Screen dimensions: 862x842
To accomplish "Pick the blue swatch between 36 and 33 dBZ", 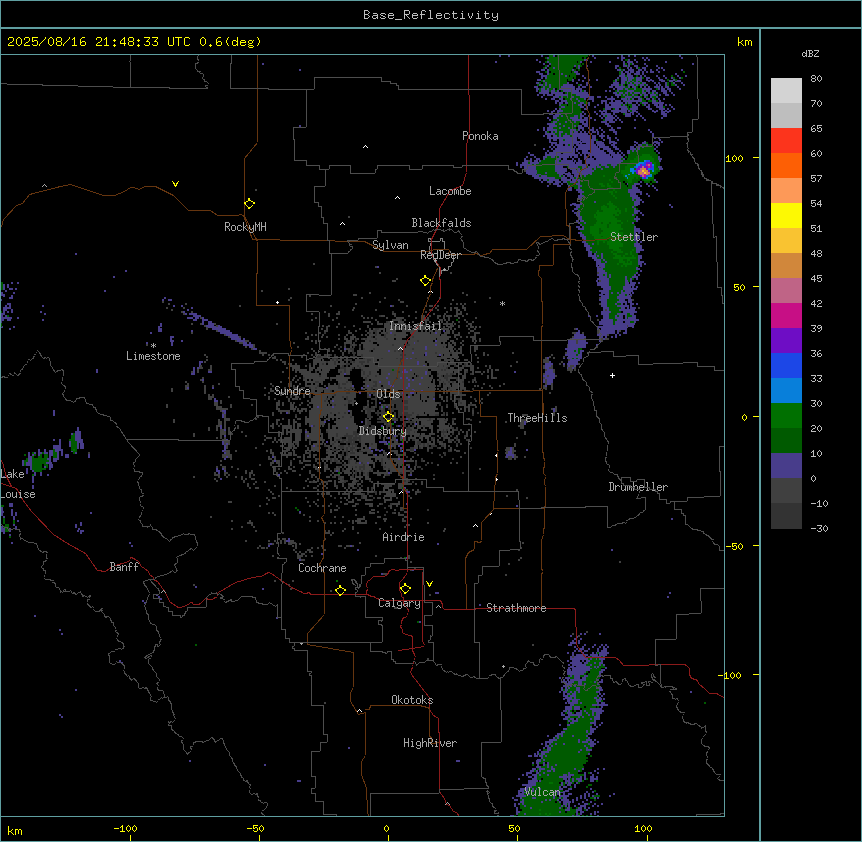I will pos(786,365).
